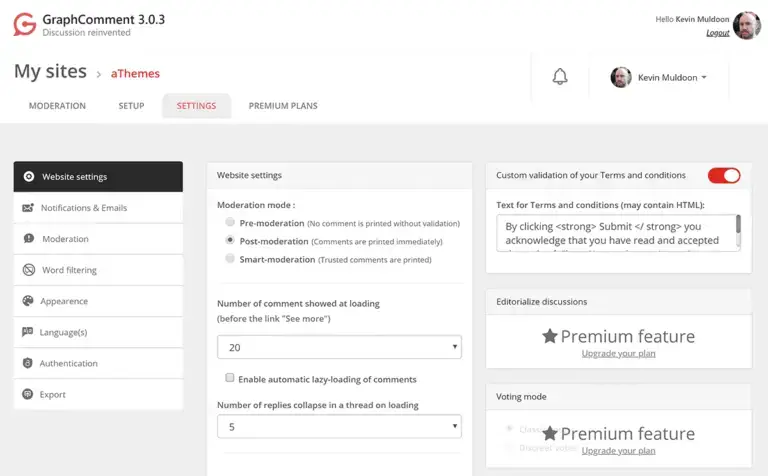Click the large profile photo beside Logout

[747, 25]
